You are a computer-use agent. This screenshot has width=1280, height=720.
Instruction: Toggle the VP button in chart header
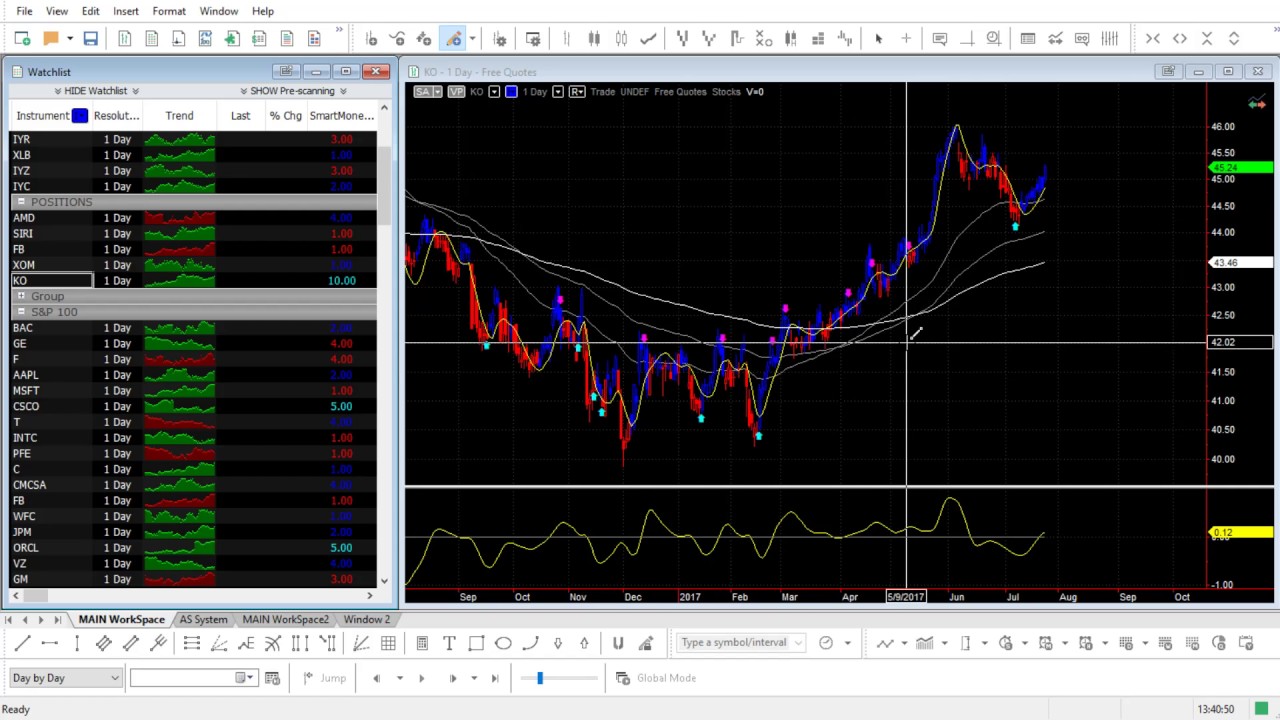tap(456, 92)
